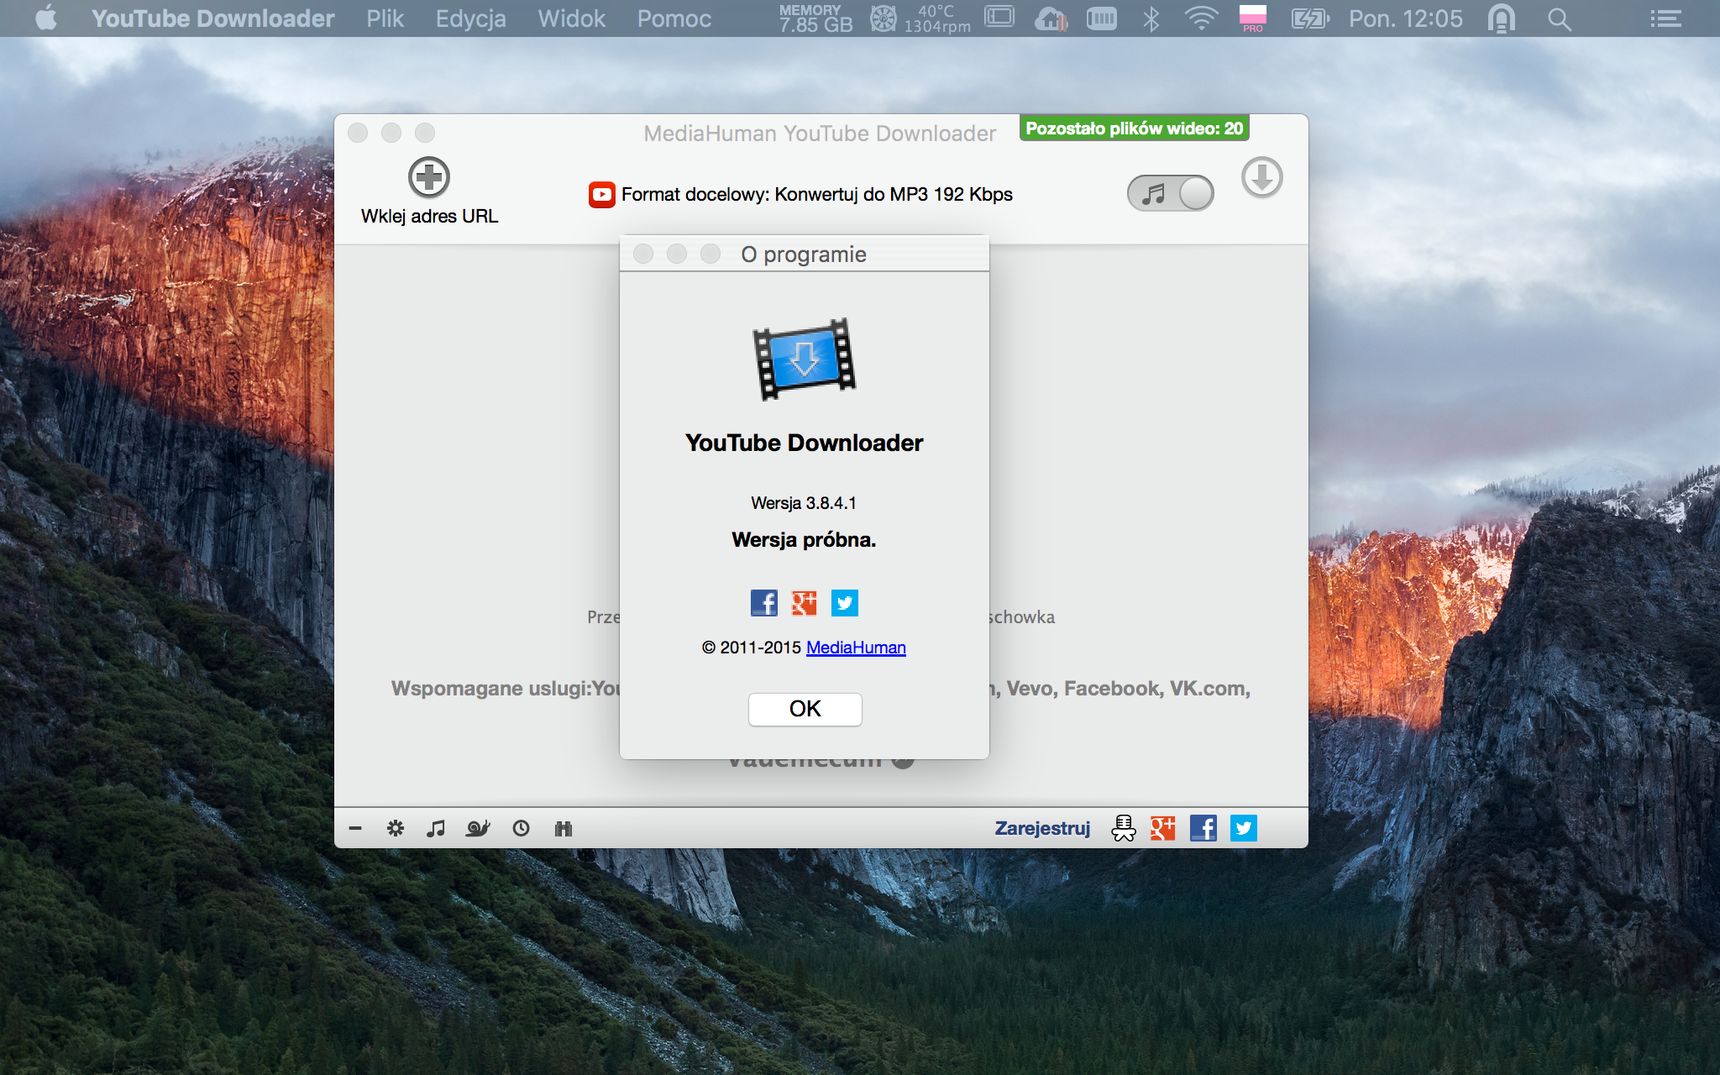Click the Wersja próbna. text
This screenshot has width=1720, height=1075.
[804, 540]
